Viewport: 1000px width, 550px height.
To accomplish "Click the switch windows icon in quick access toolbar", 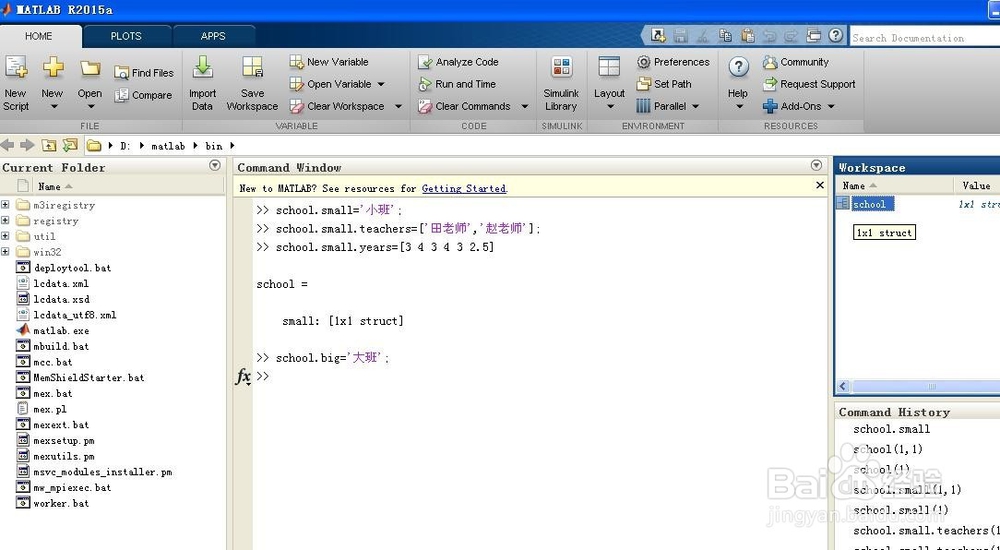I will [x=814, y=36].
